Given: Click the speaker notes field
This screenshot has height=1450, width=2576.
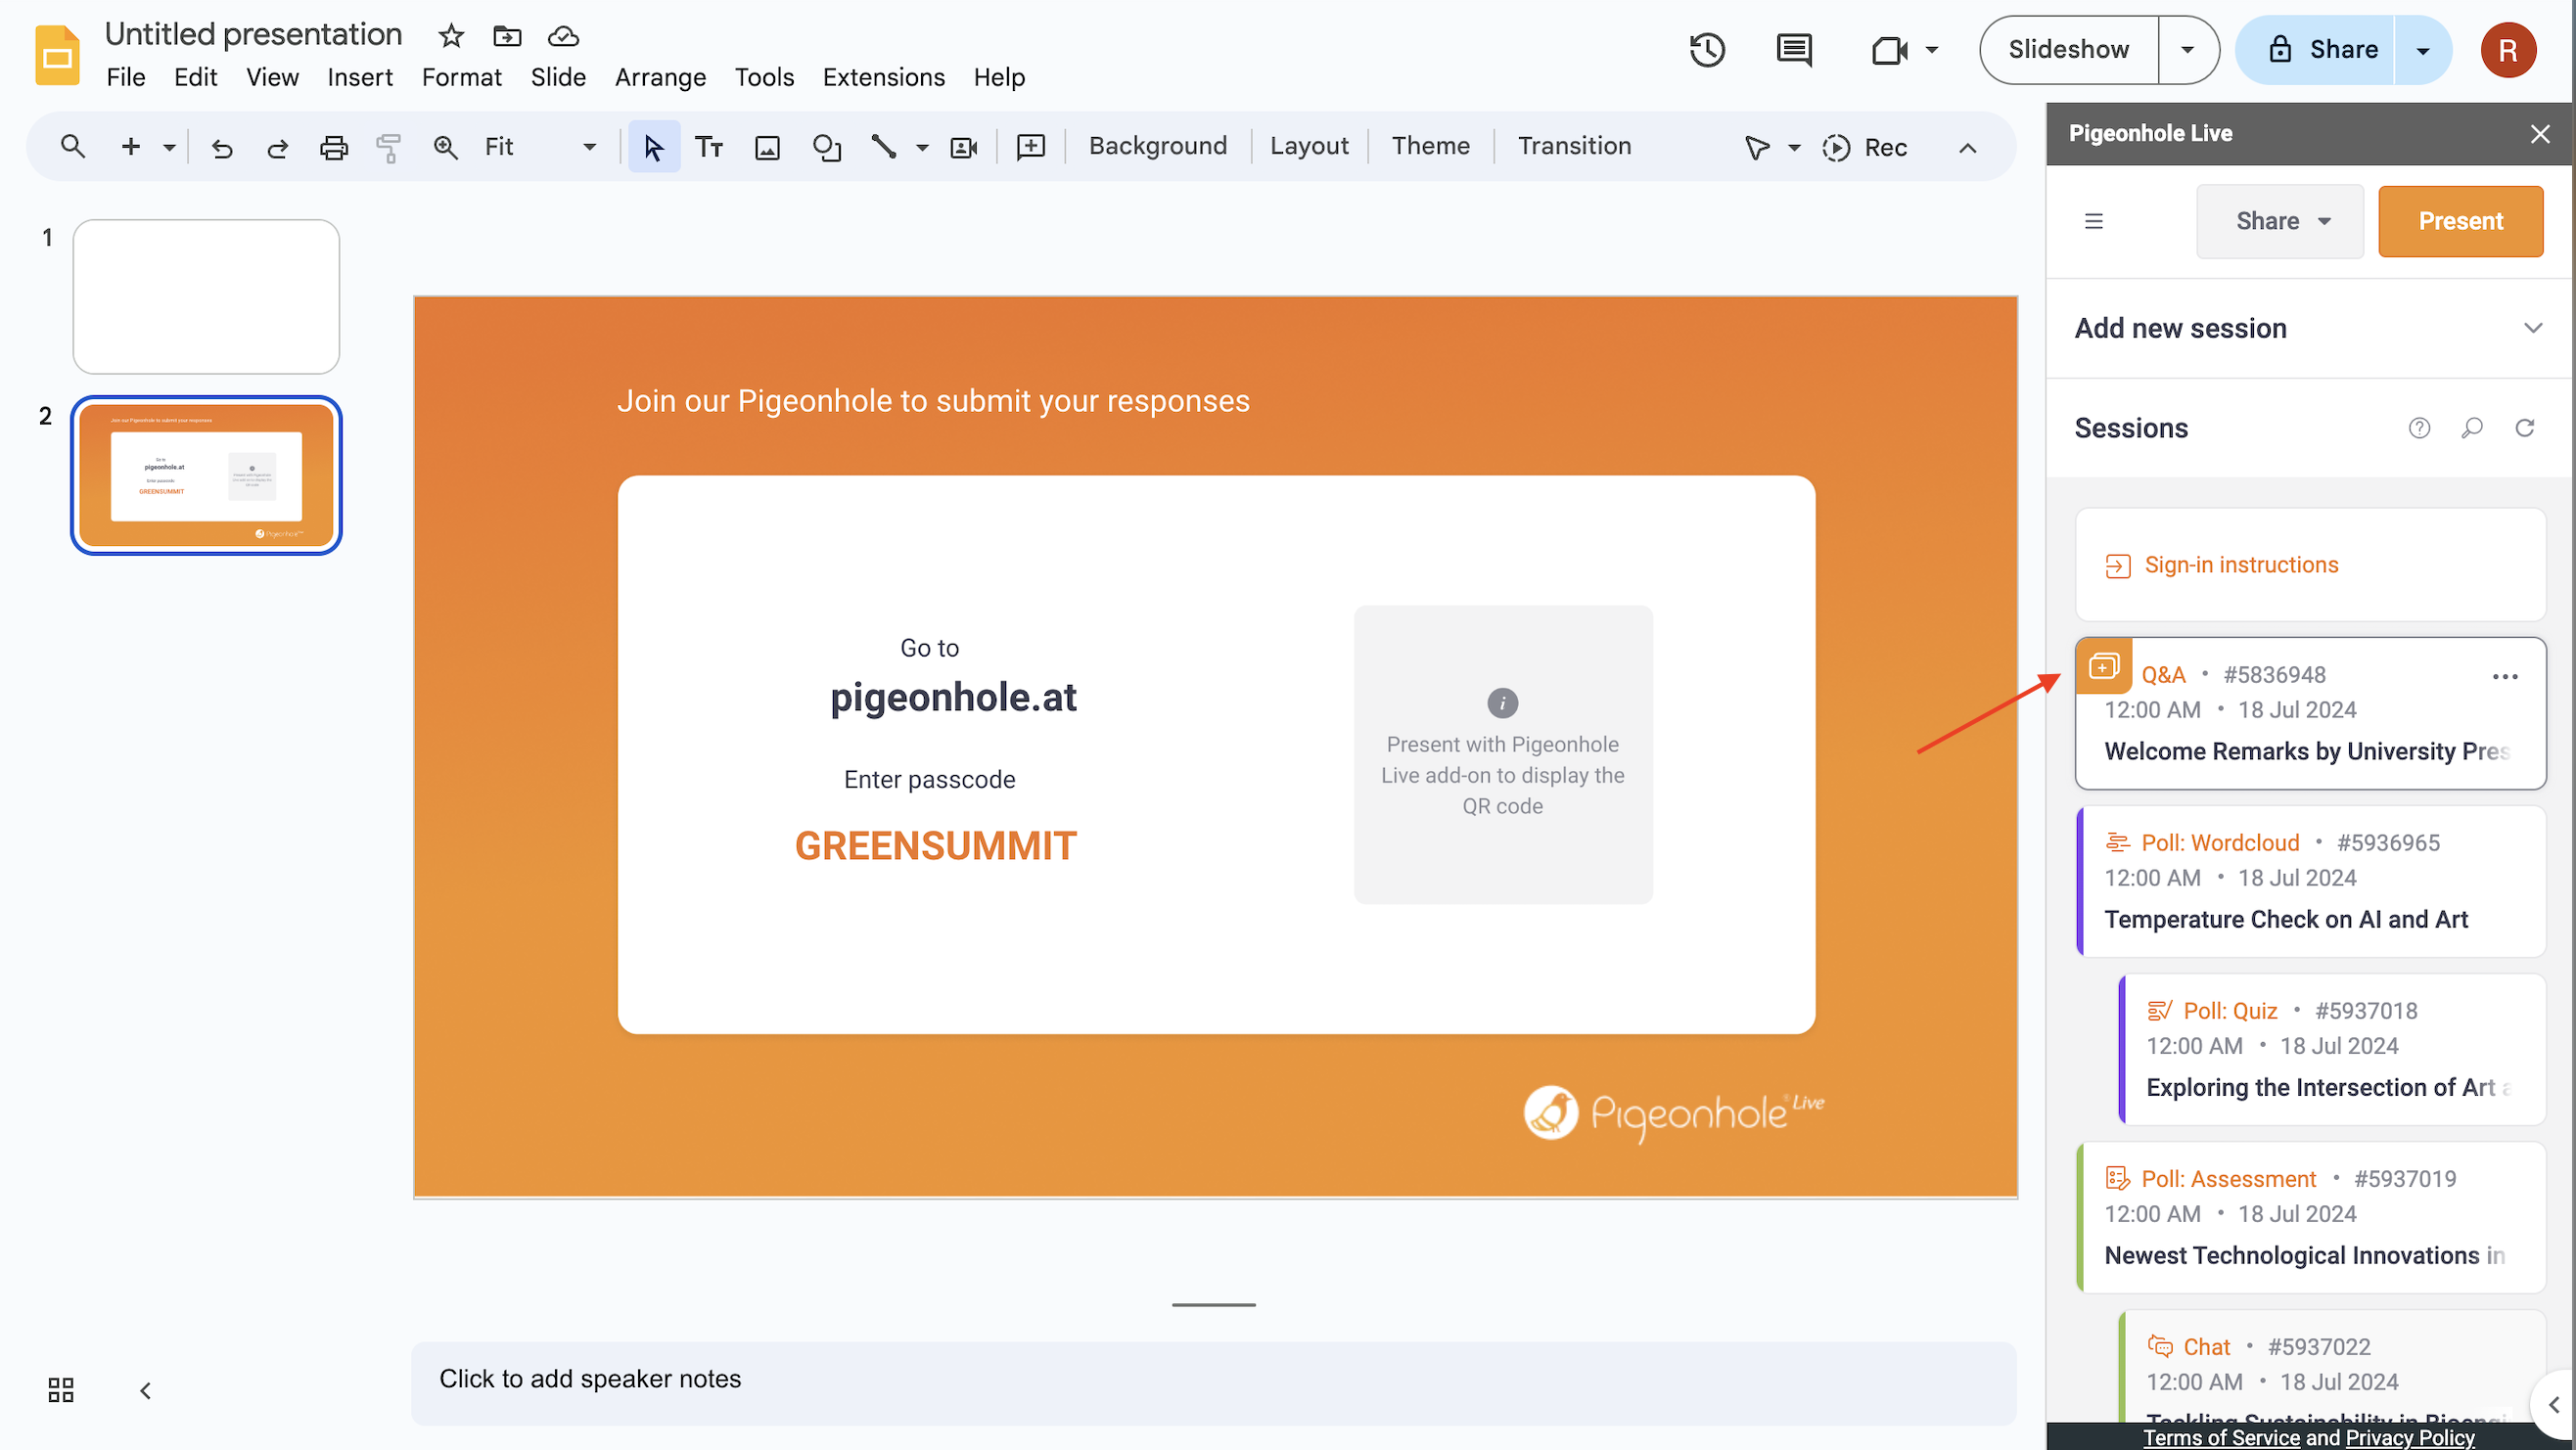Looking at the screenshot, I should click(1213, 1383).
